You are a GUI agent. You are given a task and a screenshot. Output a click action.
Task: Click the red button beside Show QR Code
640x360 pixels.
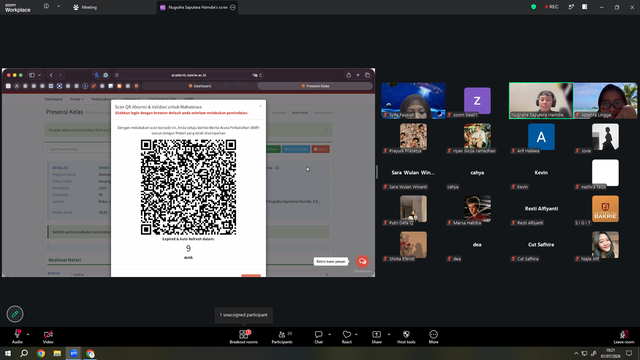[x=321, y=149]
